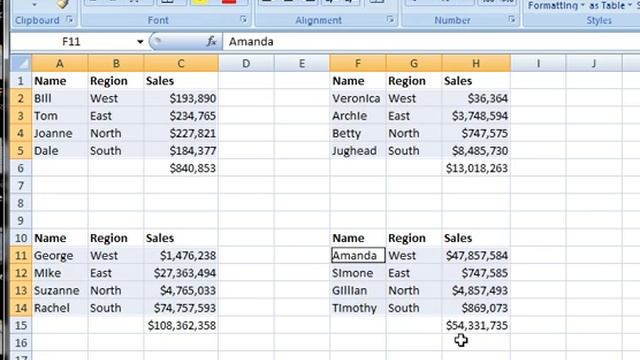Select column I header

[x=538, y=64]
